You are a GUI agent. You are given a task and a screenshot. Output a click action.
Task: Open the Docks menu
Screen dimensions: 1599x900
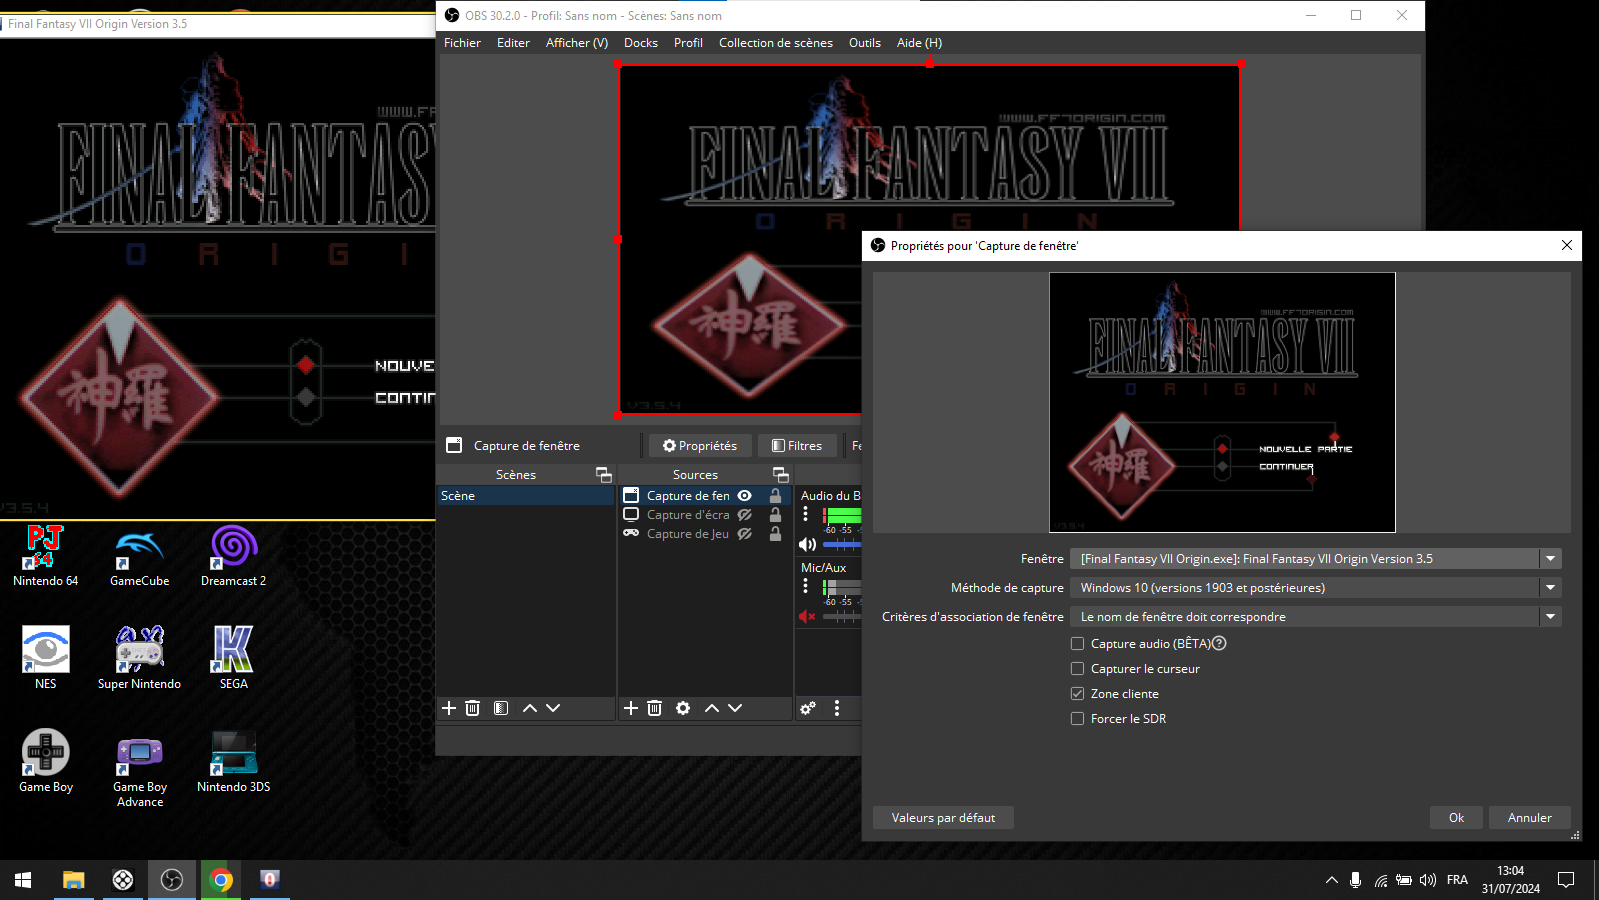click(641, 42)
